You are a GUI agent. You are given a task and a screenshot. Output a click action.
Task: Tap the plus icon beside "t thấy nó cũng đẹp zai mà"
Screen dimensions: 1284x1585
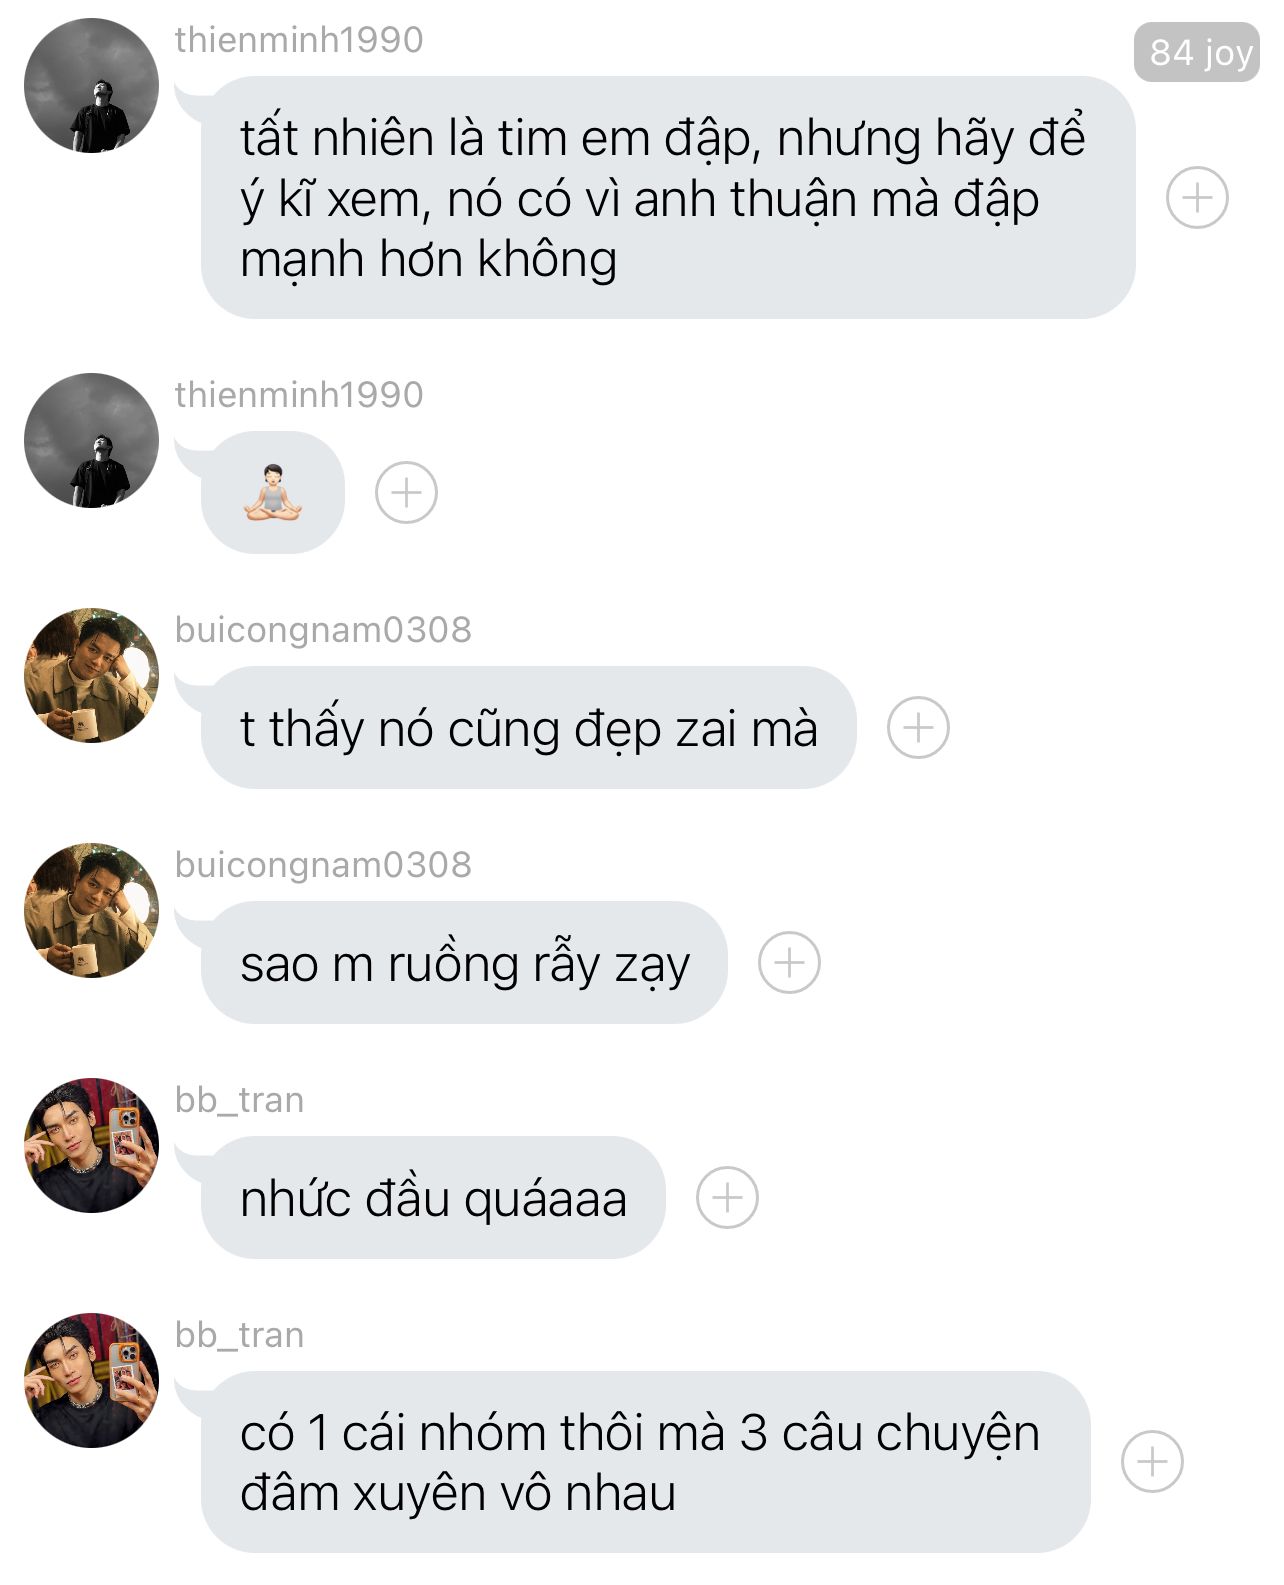pyautogui.click(x=918, y=727)
